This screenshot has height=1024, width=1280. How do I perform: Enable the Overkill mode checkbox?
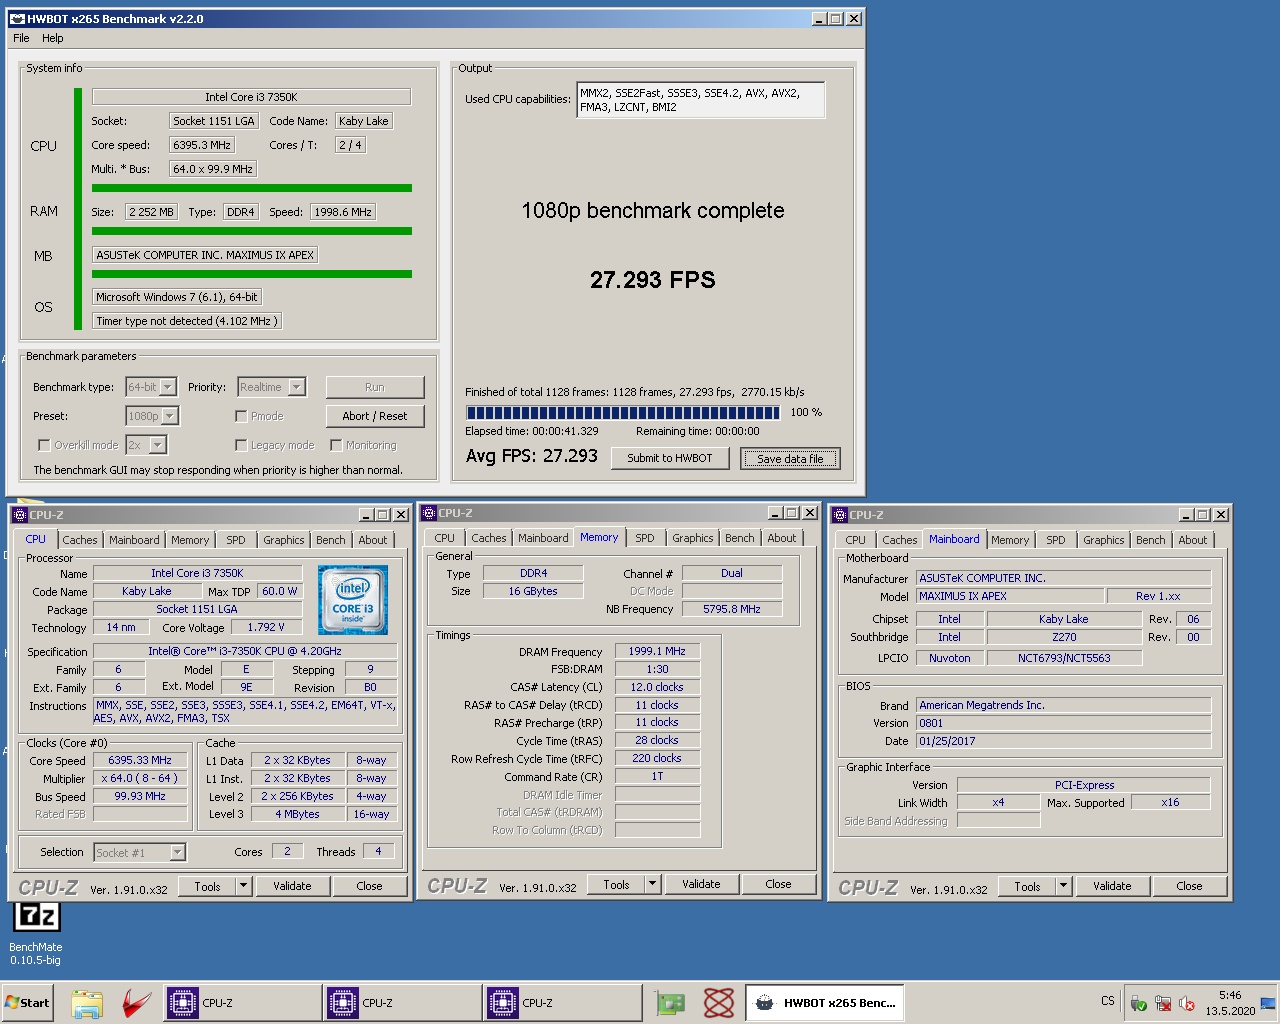pyautogui.click(x=44, y=445)
